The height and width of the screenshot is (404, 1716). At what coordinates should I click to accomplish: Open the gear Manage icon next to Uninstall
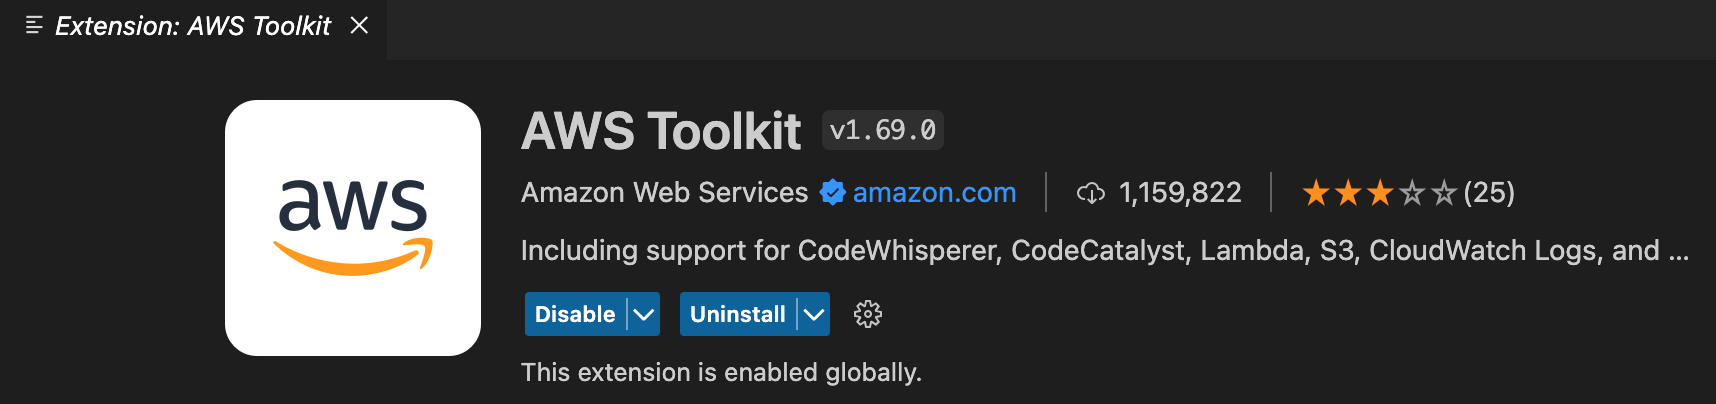868,314
